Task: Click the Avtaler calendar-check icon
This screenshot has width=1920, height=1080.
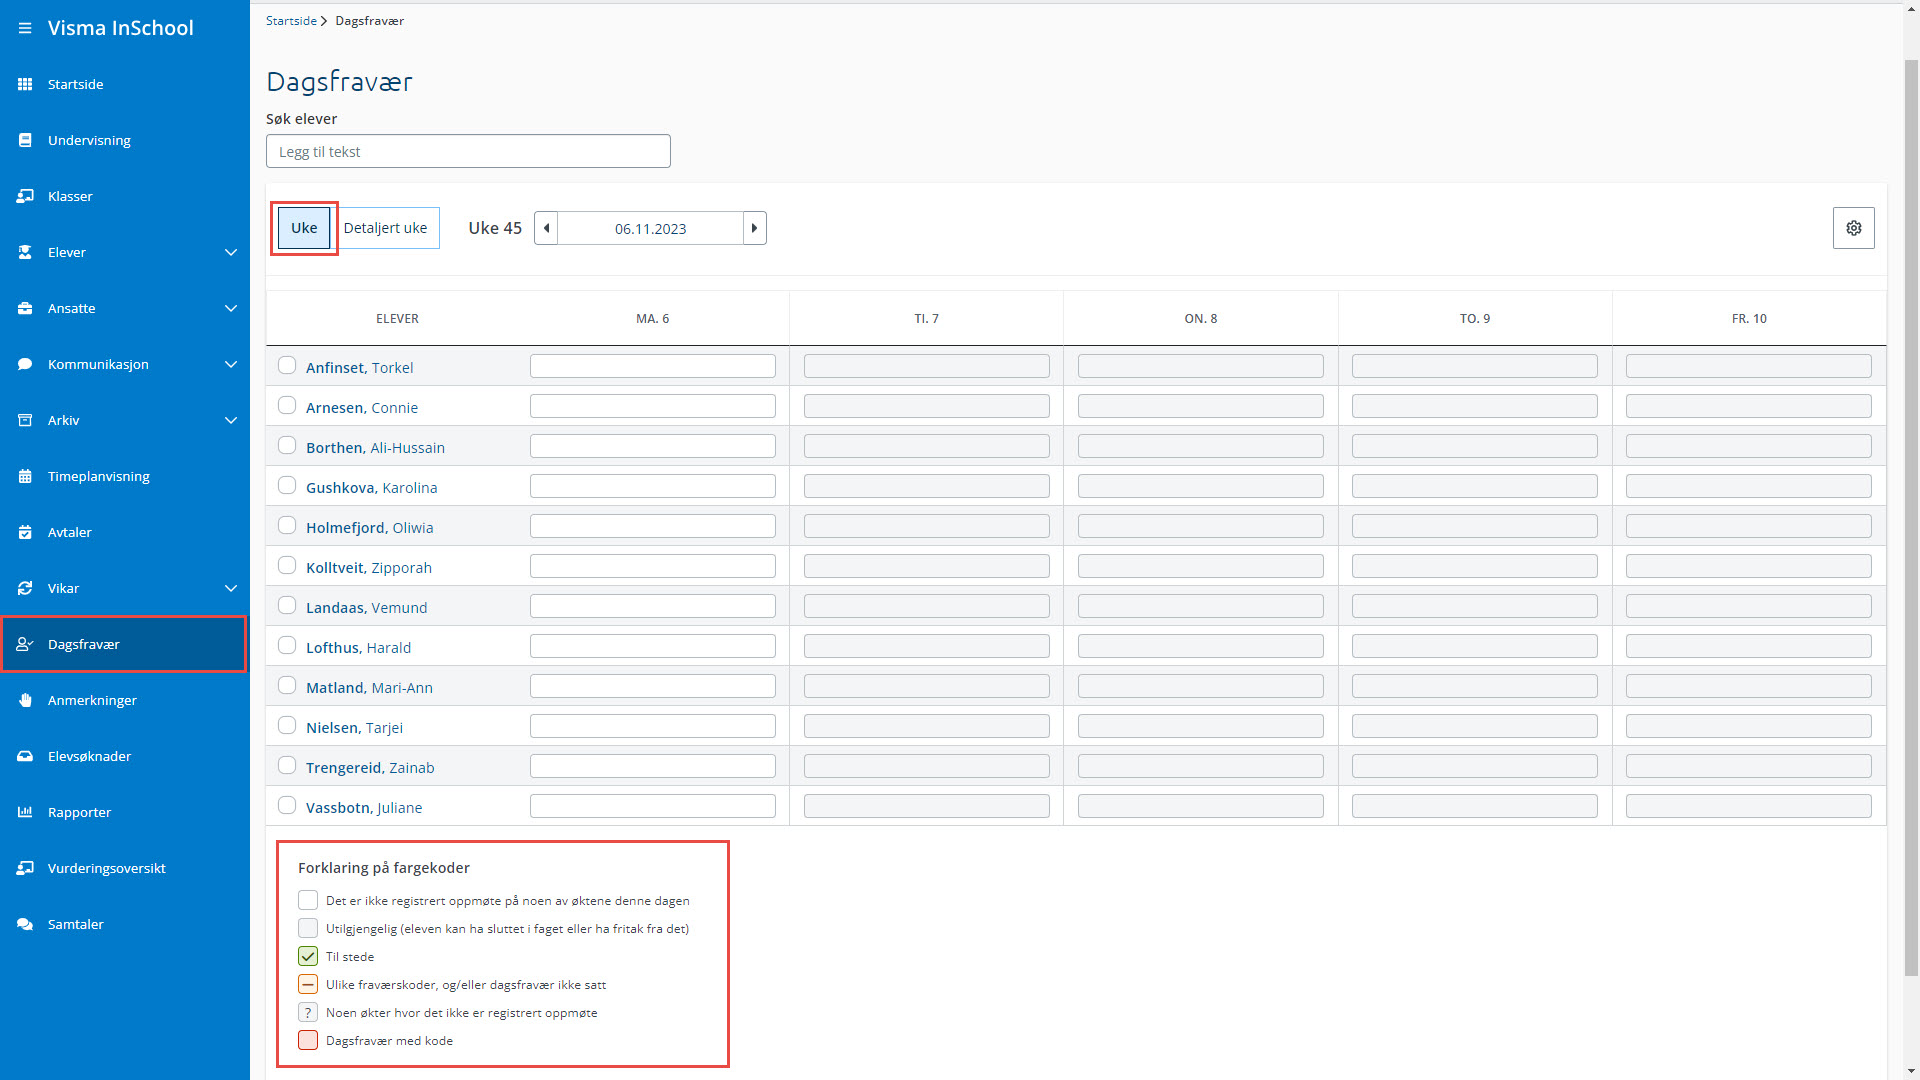Action: pyautogui.click(x=25, y=532)
